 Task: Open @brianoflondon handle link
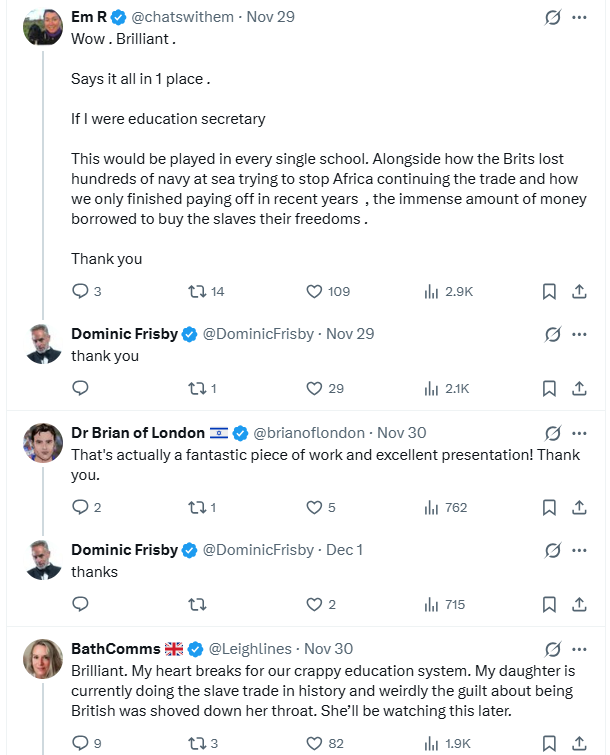[310, 433]
